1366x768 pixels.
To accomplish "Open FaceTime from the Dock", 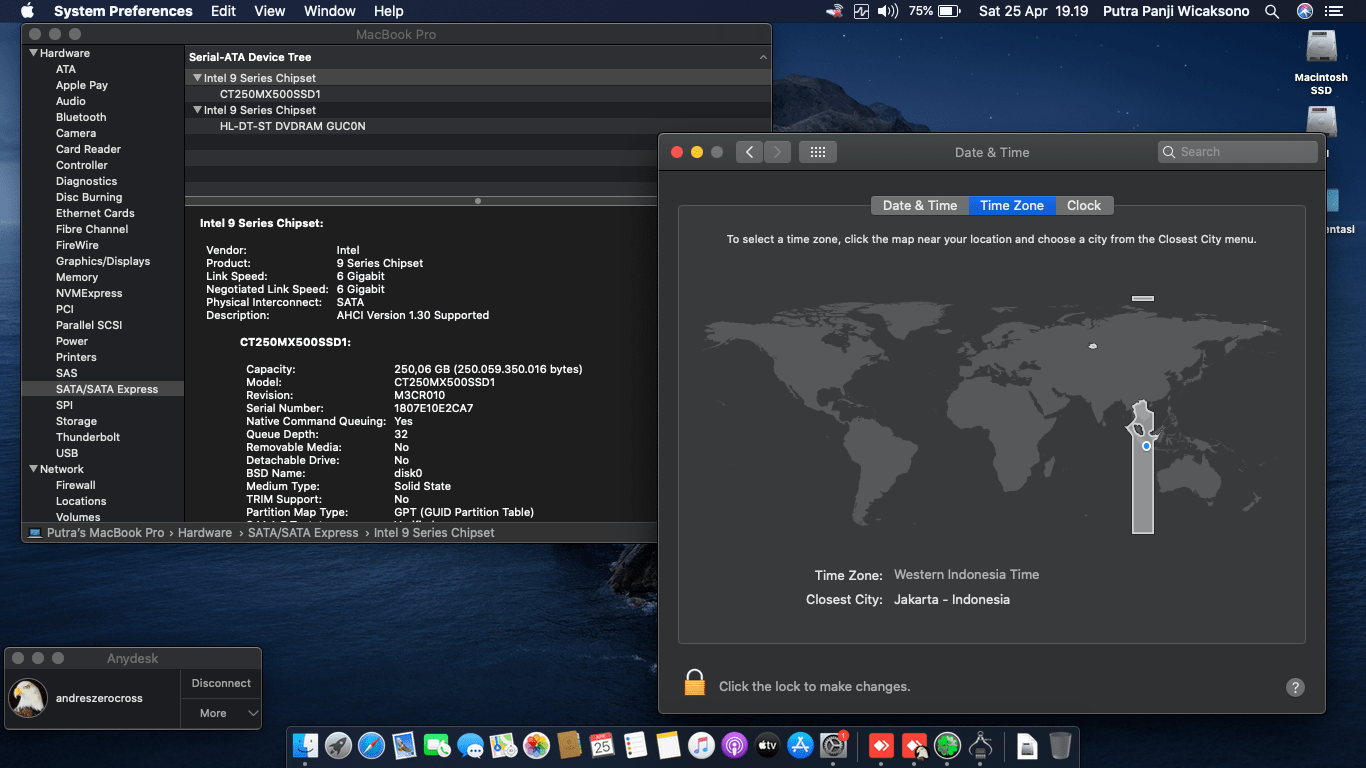I will (x=437, y=745).
